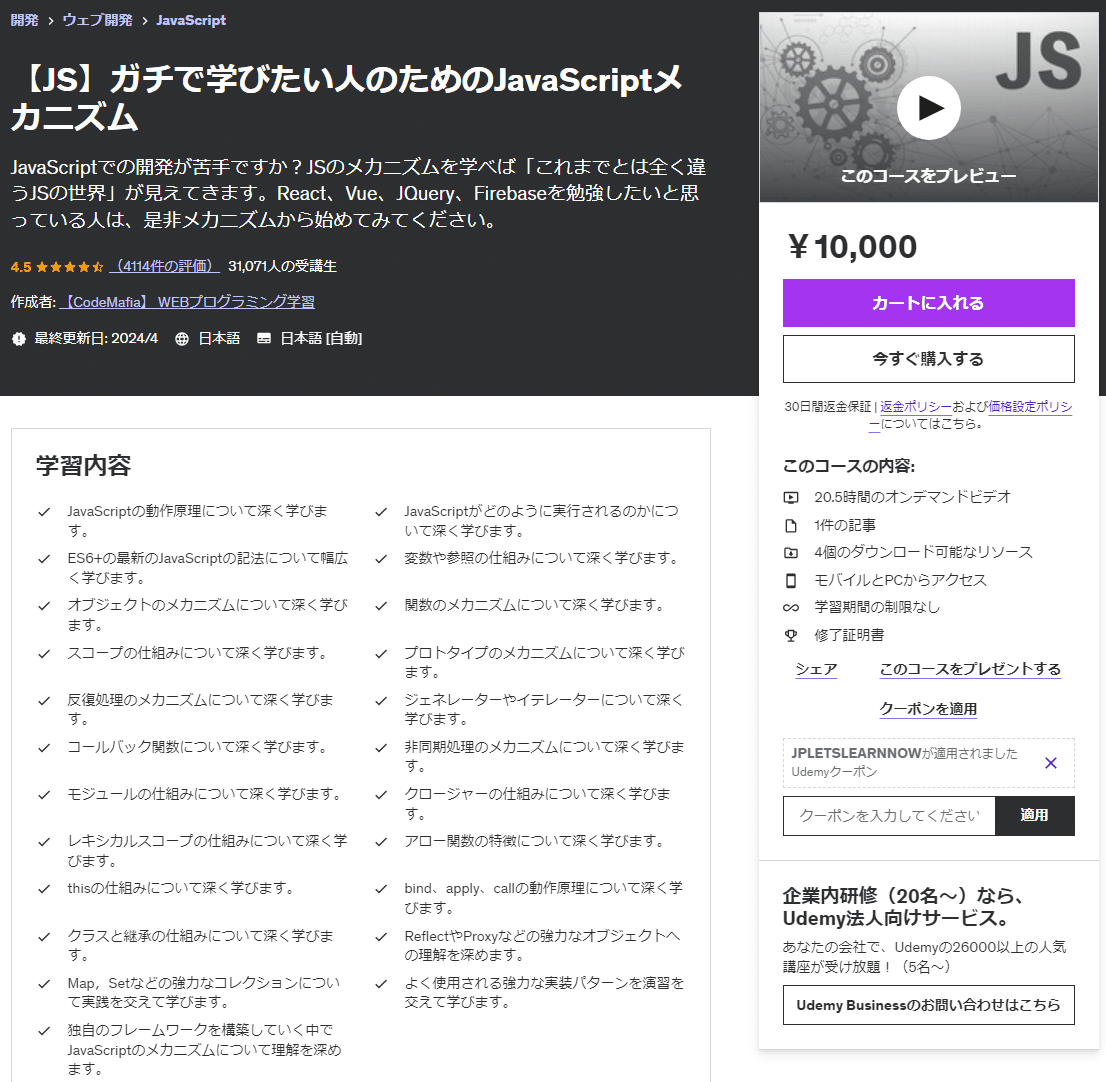Open the CodeMafia instructor link
Viewport: 1106px width, 1082px height.
pos(187,302)
